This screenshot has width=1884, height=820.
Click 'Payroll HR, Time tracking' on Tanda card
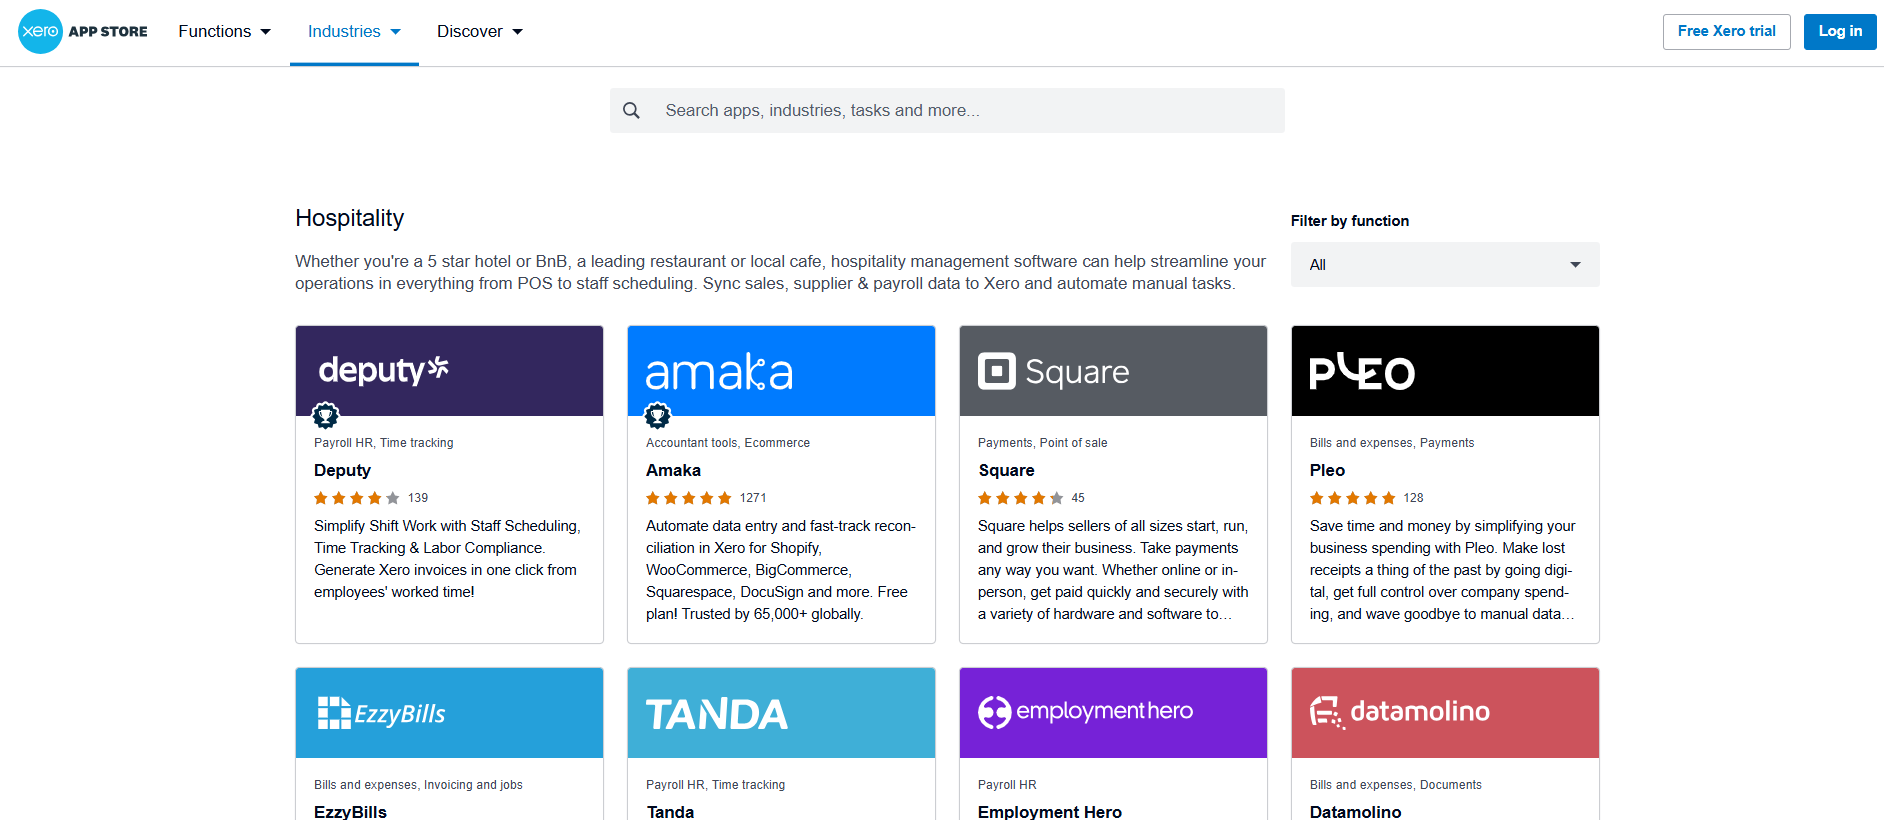click(716, 785)
